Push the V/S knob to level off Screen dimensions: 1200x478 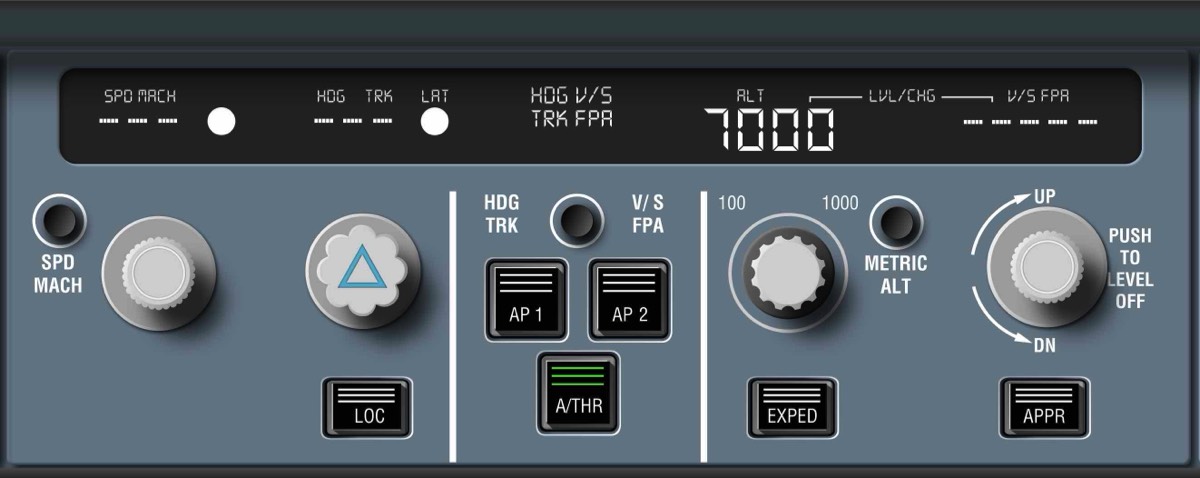pyautogui.click(x=1044, y=267)
